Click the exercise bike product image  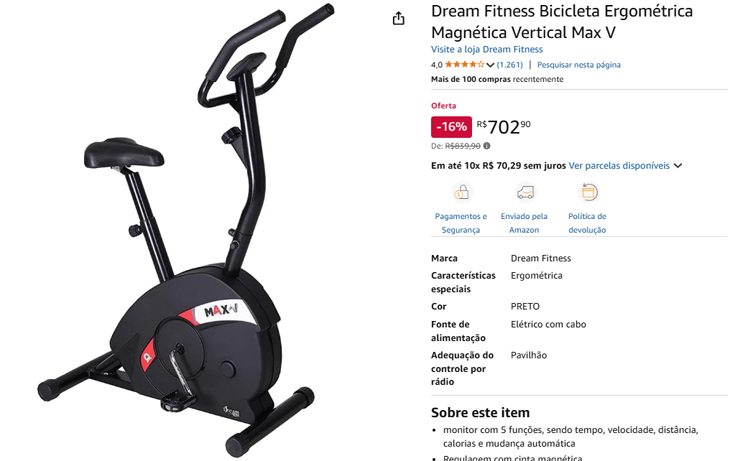point(186,230)
